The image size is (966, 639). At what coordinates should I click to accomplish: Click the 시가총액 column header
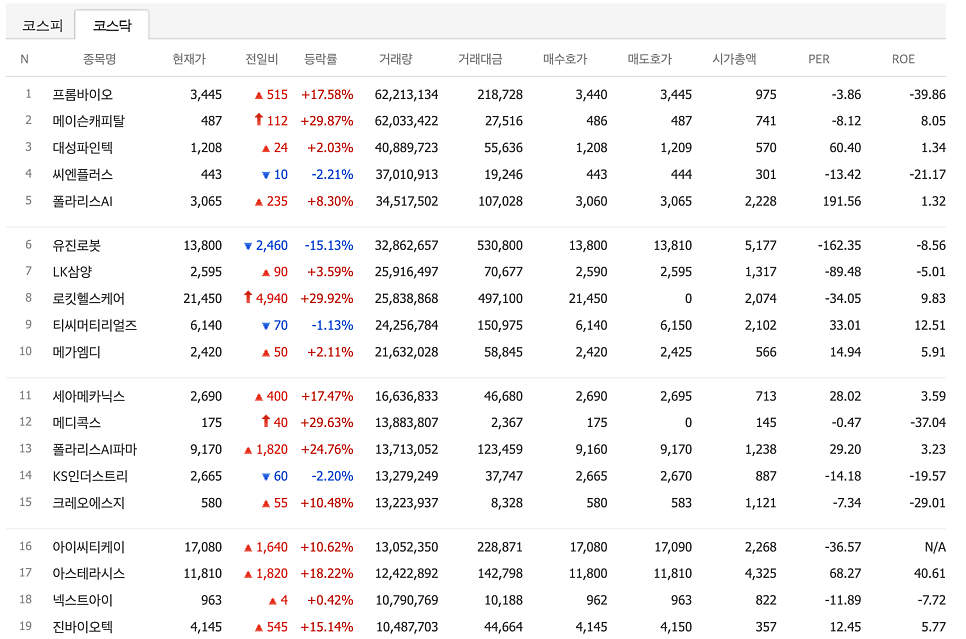734,59
